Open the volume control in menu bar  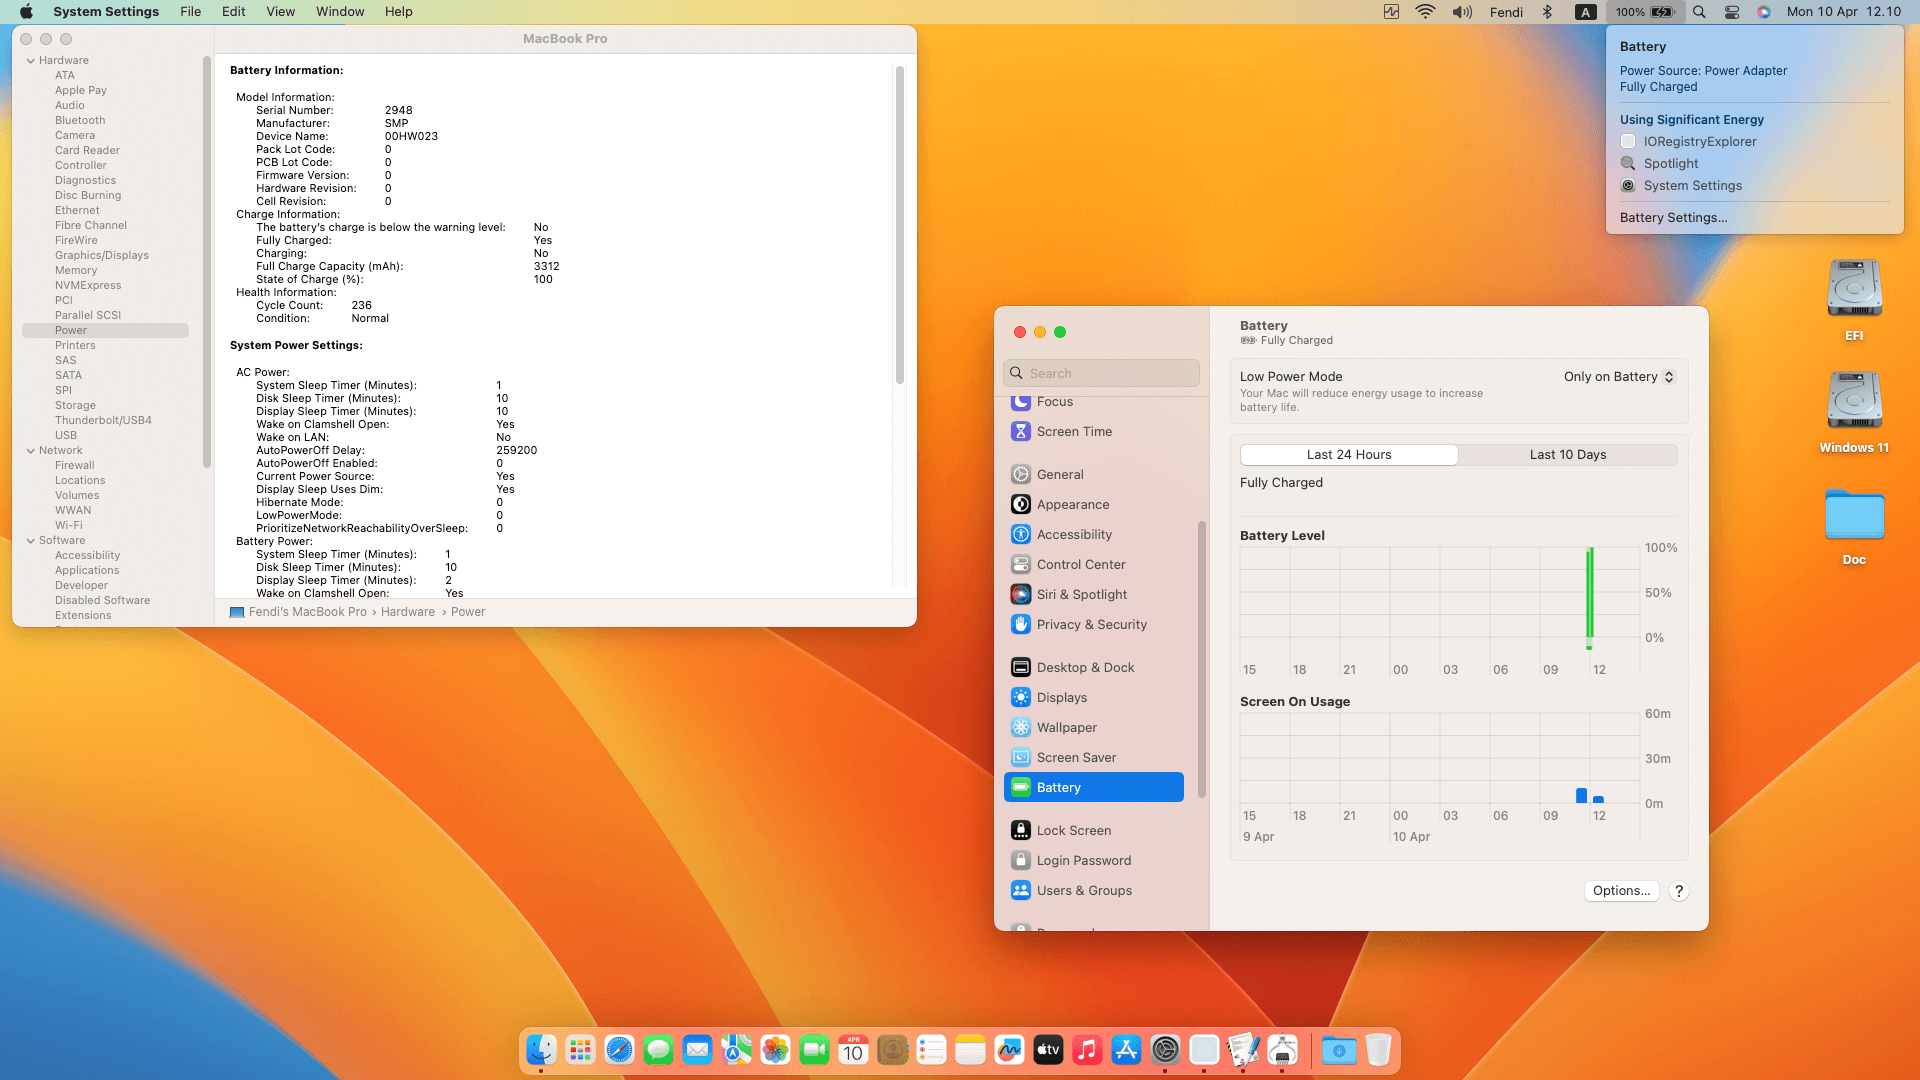pyautogui.click(x=1462, y=12)
